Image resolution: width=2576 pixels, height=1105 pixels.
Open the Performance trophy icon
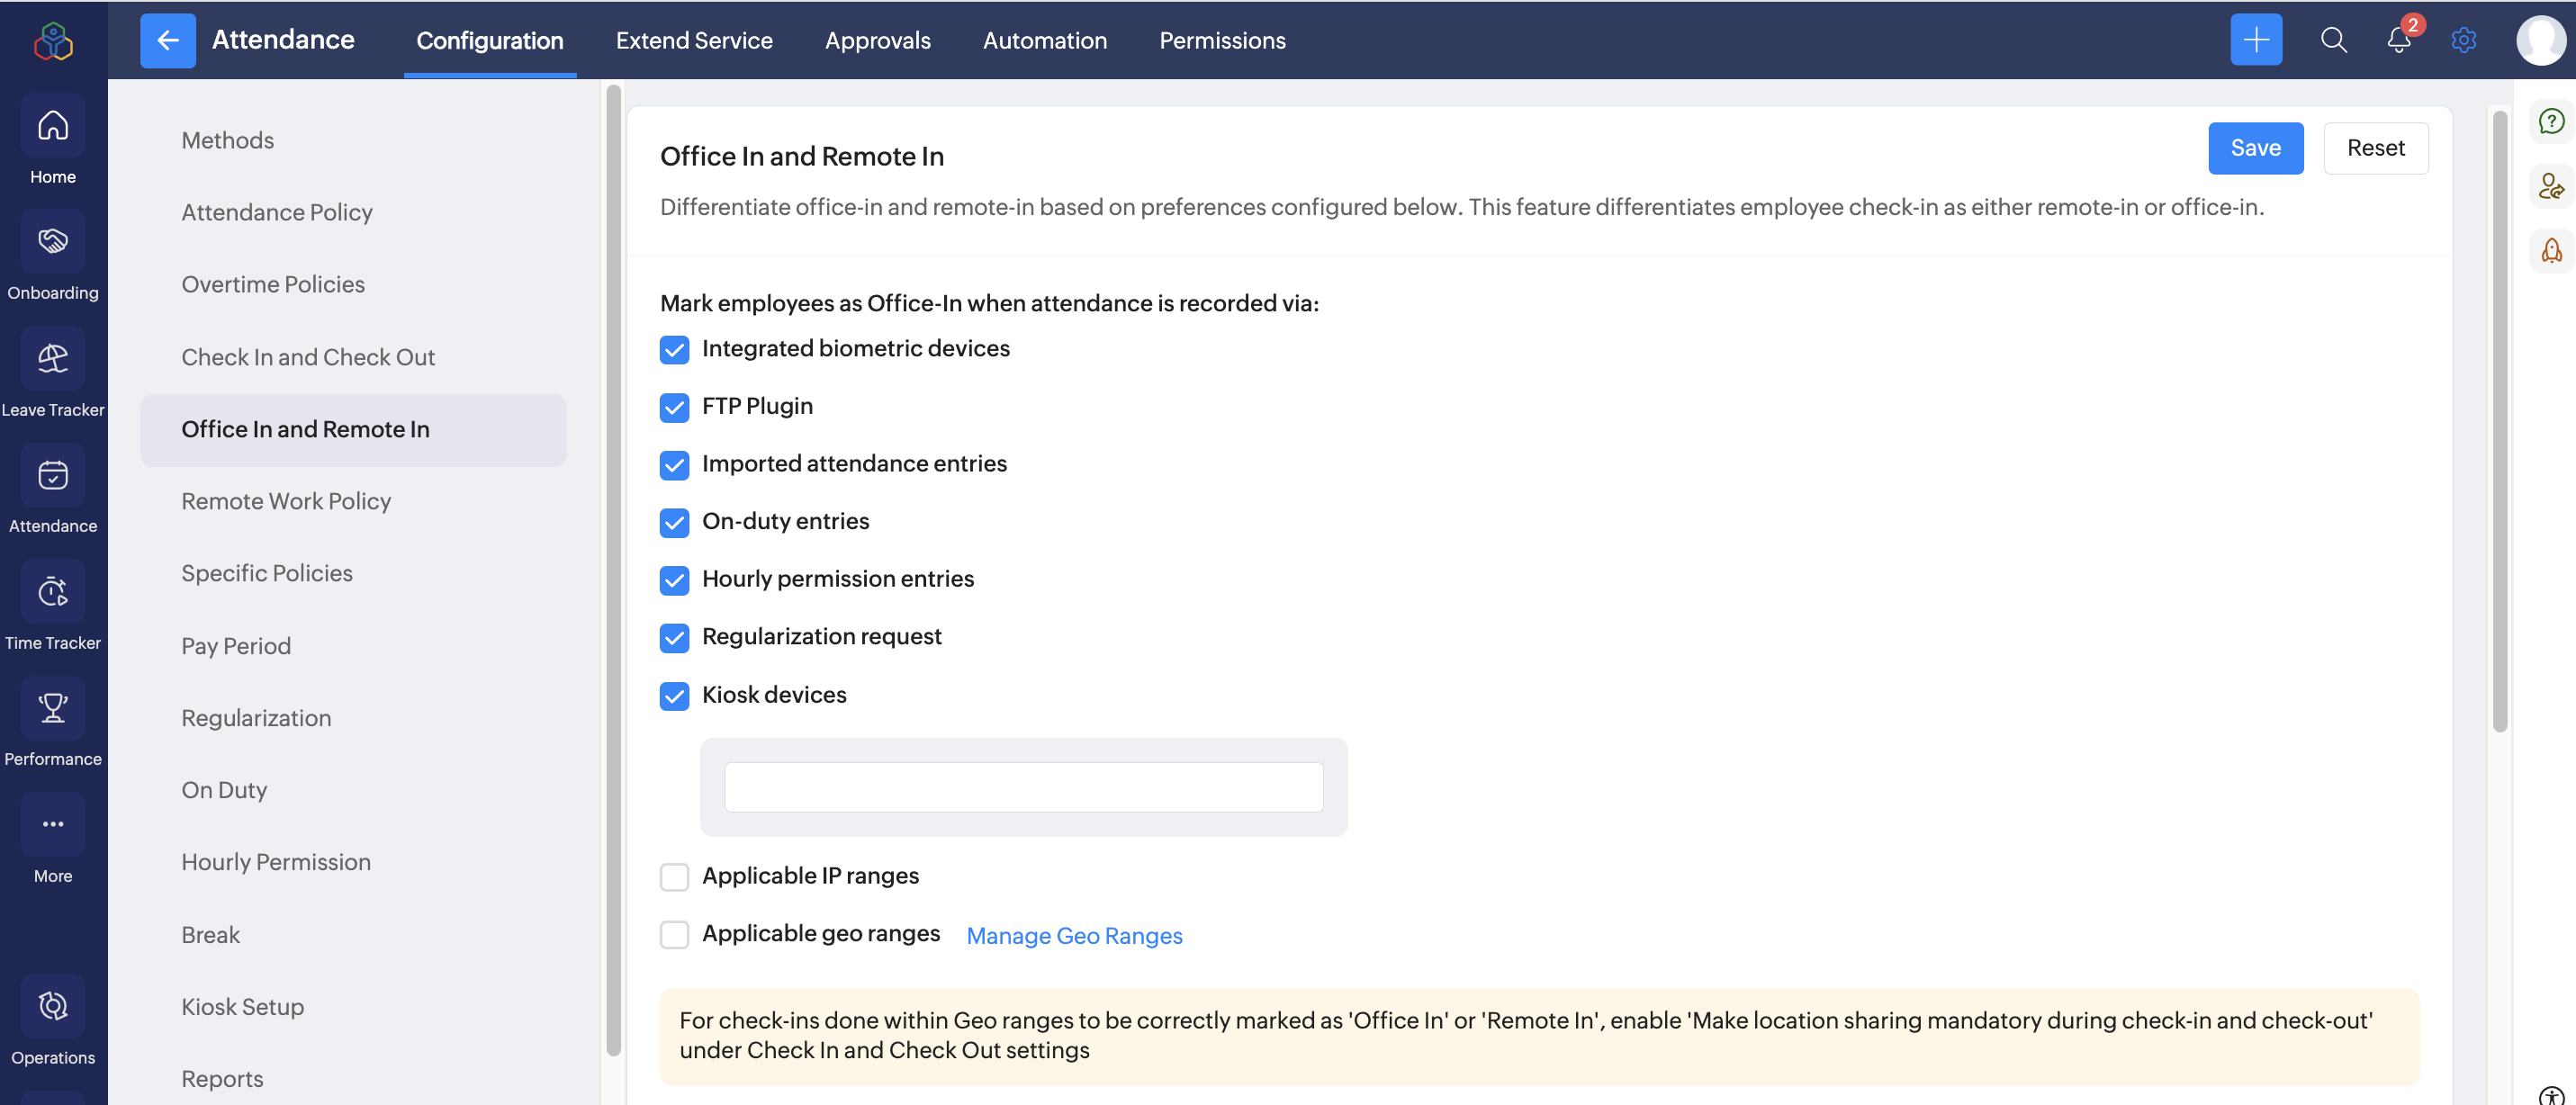pos(53,708)
